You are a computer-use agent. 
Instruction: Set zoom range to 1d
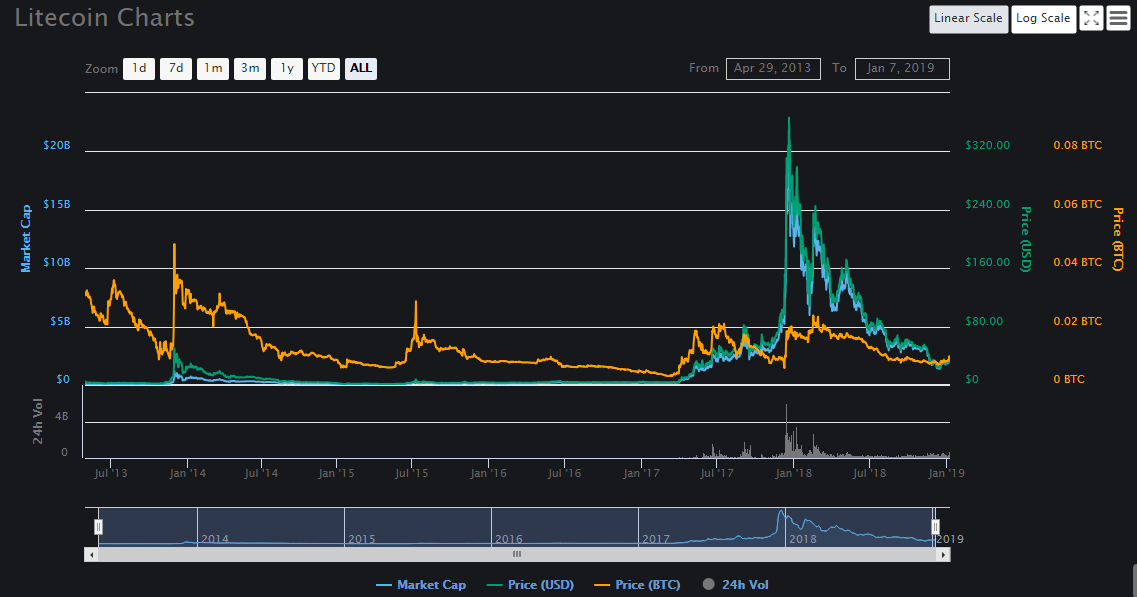139,68
